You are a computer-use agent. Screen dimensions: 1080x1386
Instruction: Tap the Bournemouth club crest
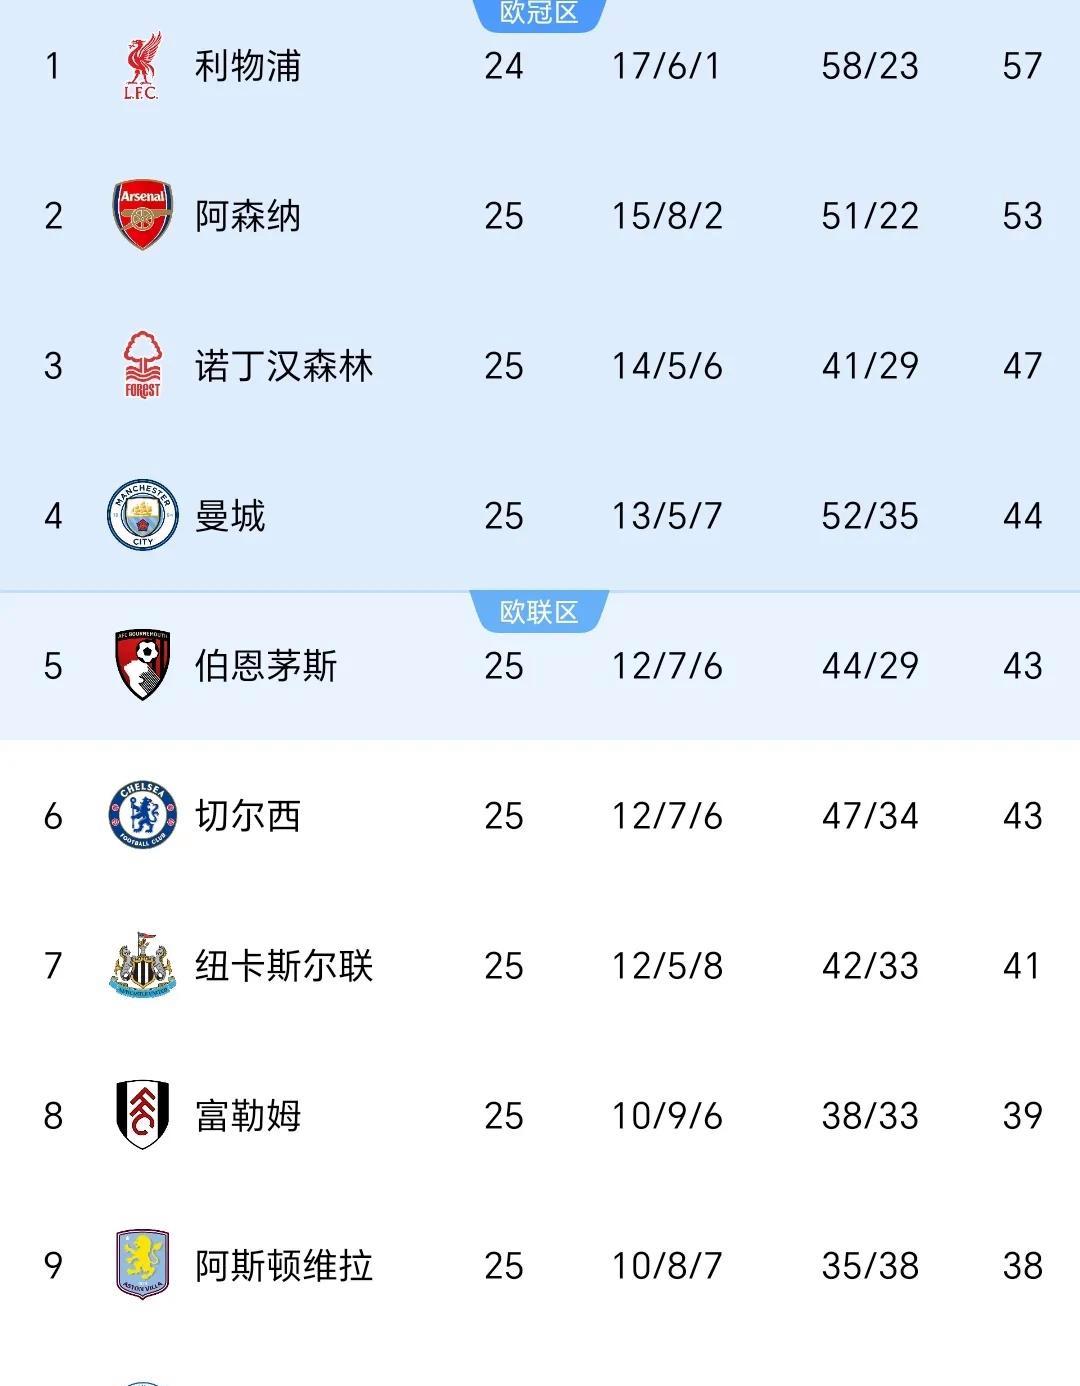[x=142, y=665]
